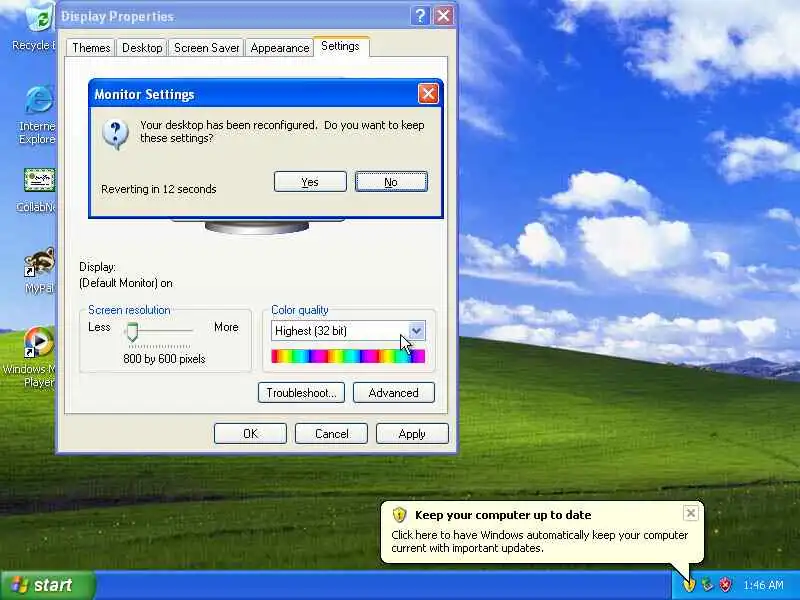Click the question mark icon in Monitor Settings

pyautogui.click(x=116, y=134)
